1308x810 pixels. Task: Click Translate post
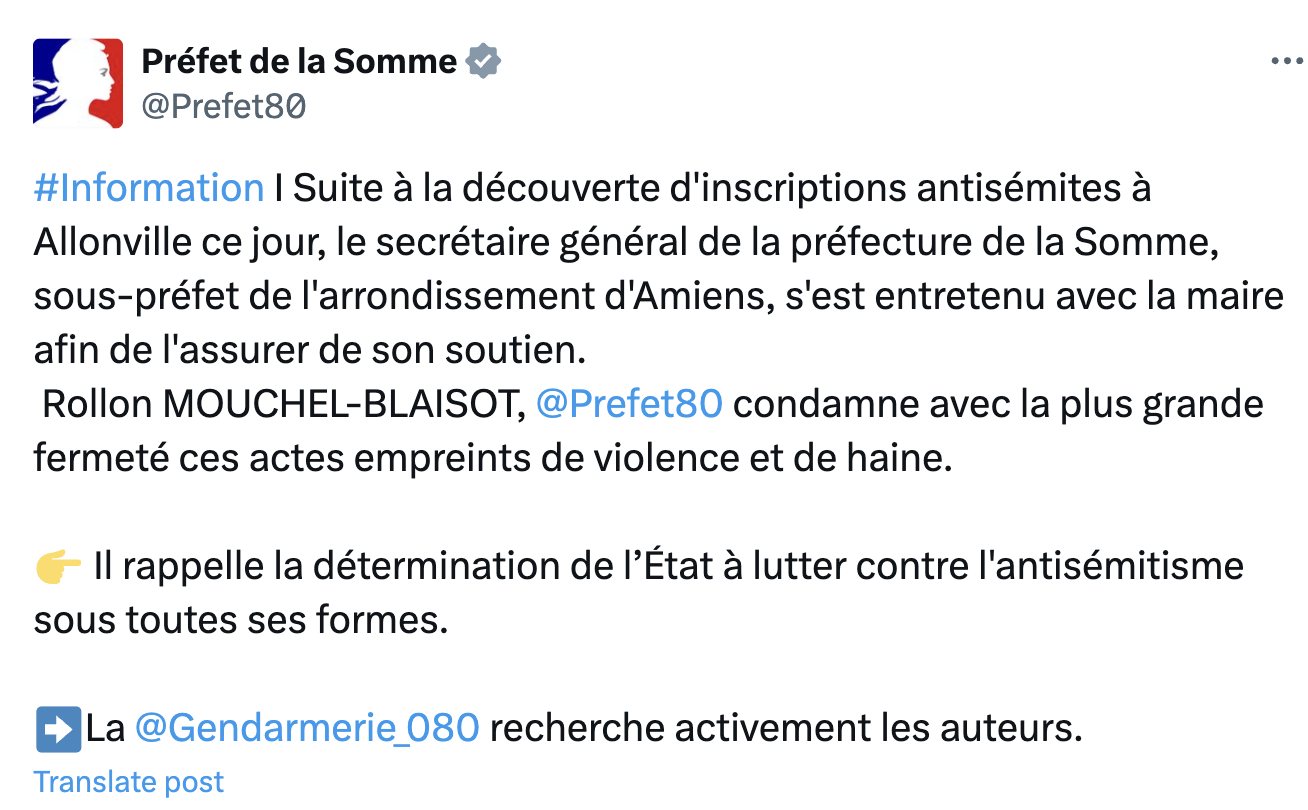[x=129, y=782]
